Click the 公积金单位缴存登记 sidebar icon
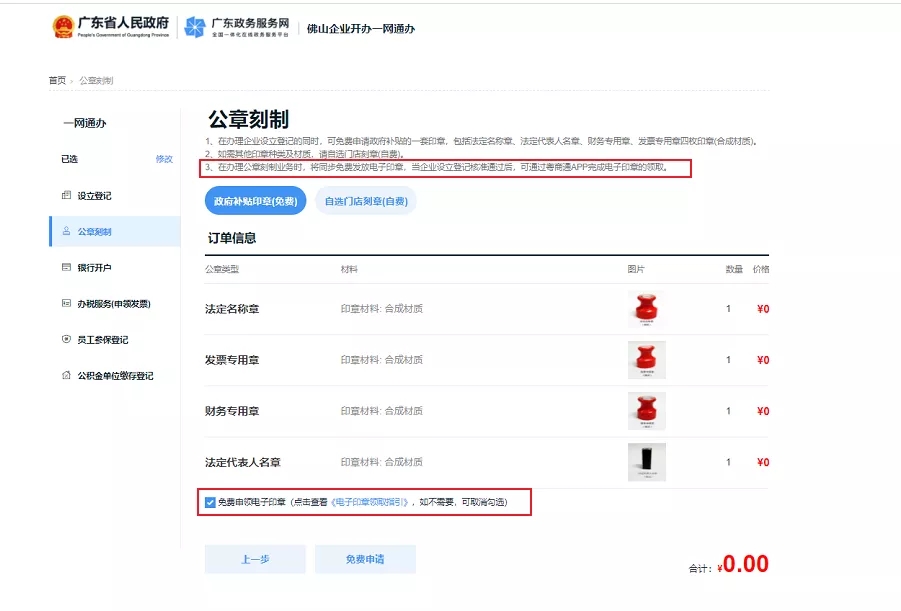Viewport: 901px width, 611px height. [66, 376]
